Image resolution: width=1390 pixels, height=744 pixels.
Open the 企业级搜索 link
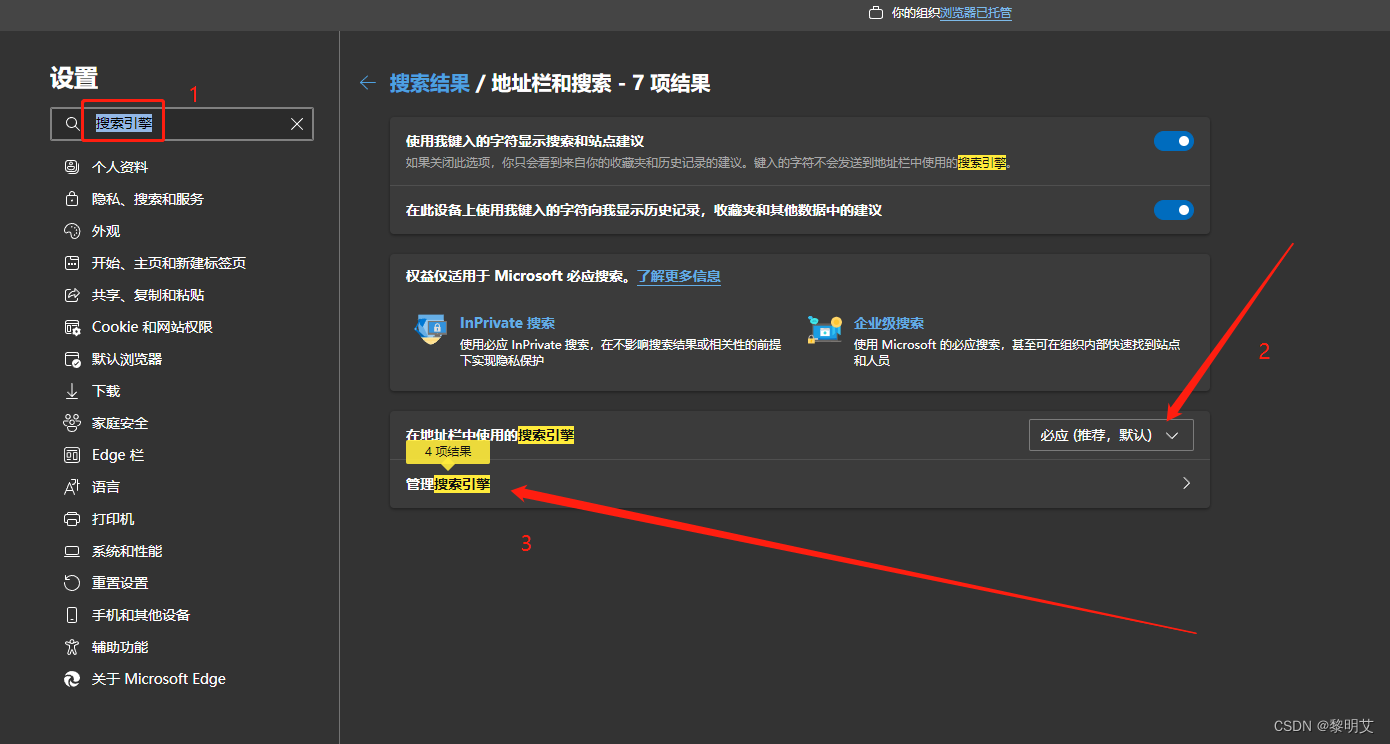tap(889, 323)
